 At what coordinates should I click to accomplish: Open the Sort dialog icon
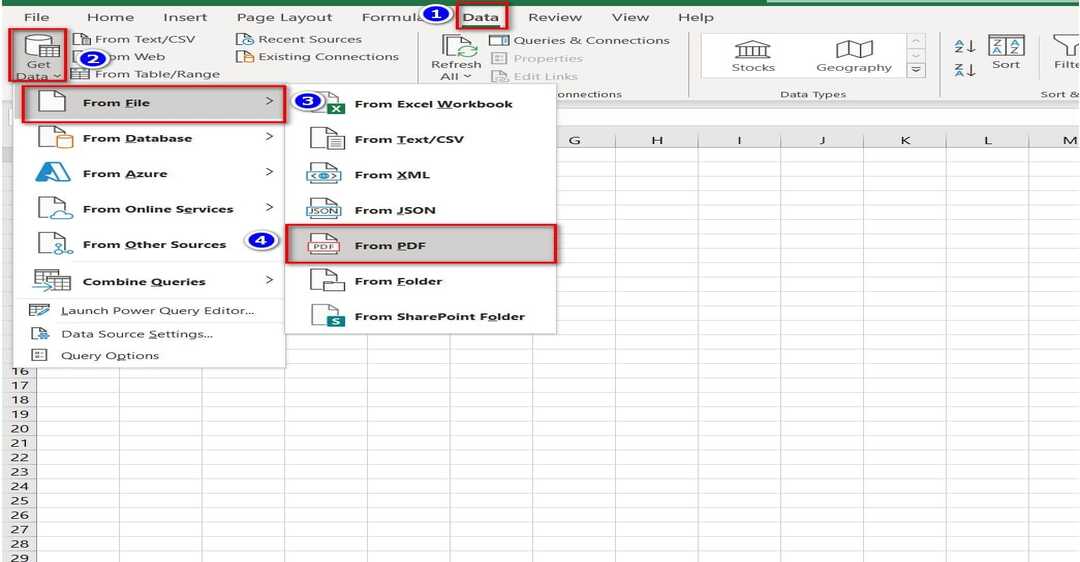1006,46
